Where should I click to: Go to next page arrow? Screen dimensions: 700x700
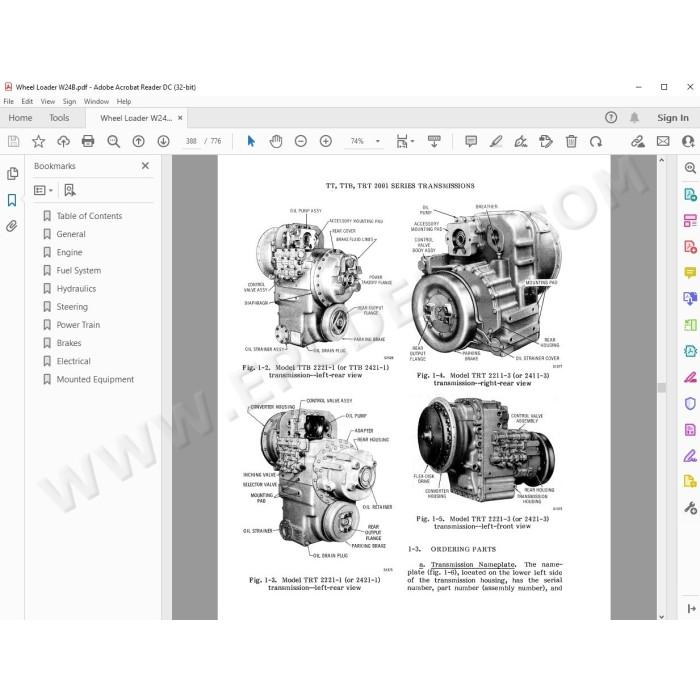pos(163,142)
